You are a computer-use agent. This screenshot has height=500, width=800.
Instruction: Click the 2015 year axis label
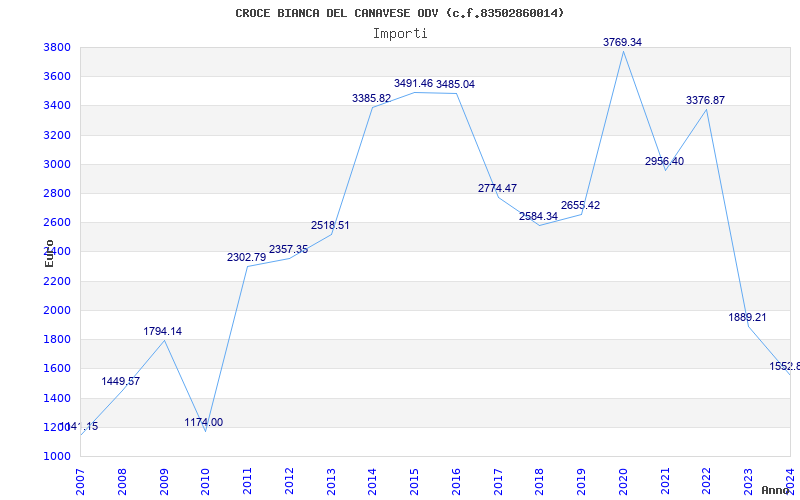414,482
